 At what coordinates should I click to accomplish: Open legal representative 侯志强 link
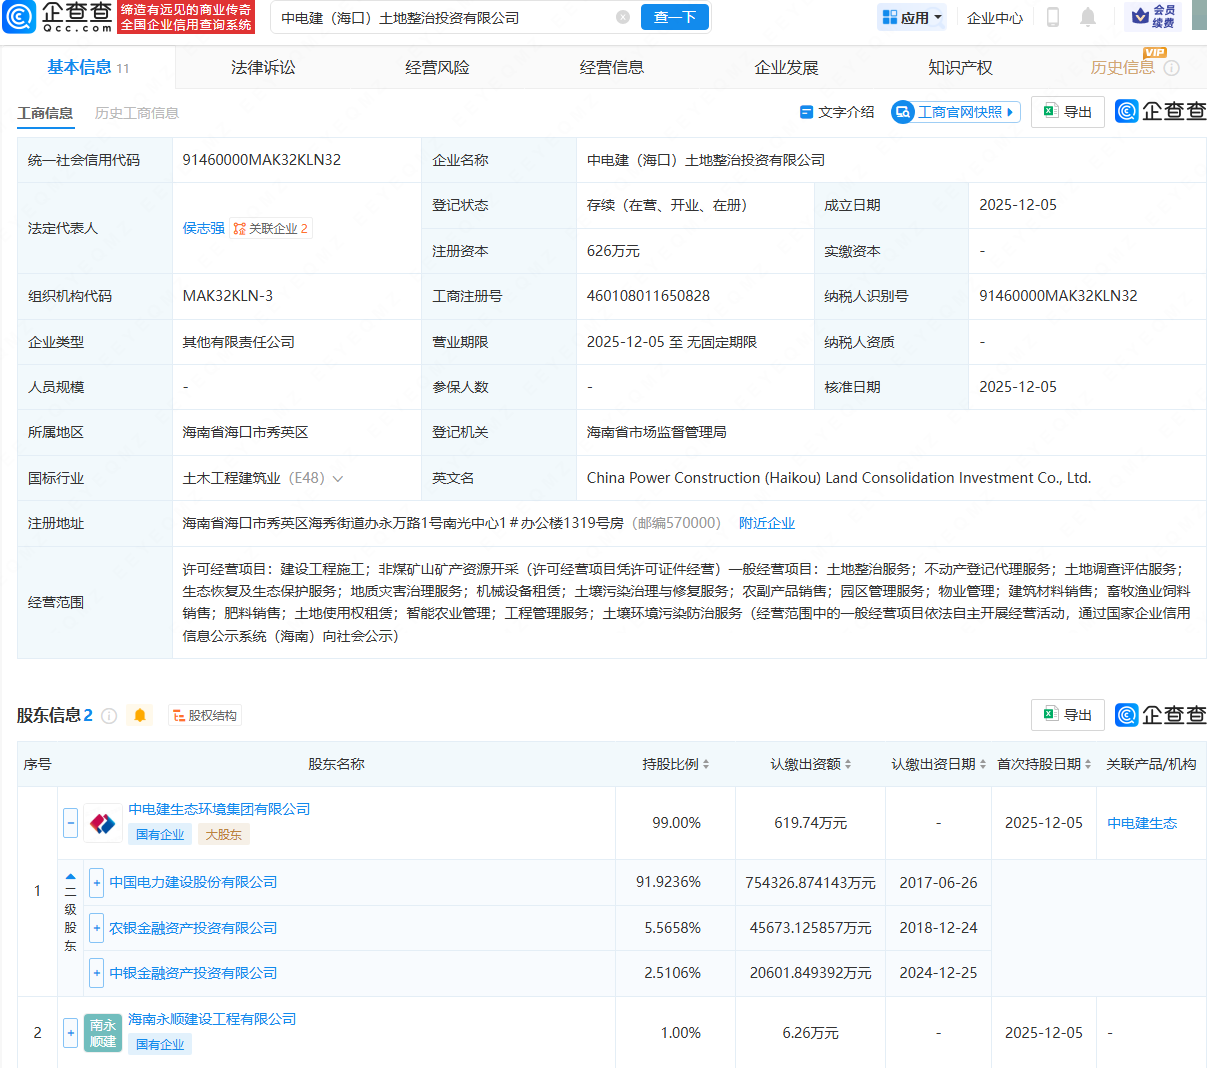coord(203,228)
